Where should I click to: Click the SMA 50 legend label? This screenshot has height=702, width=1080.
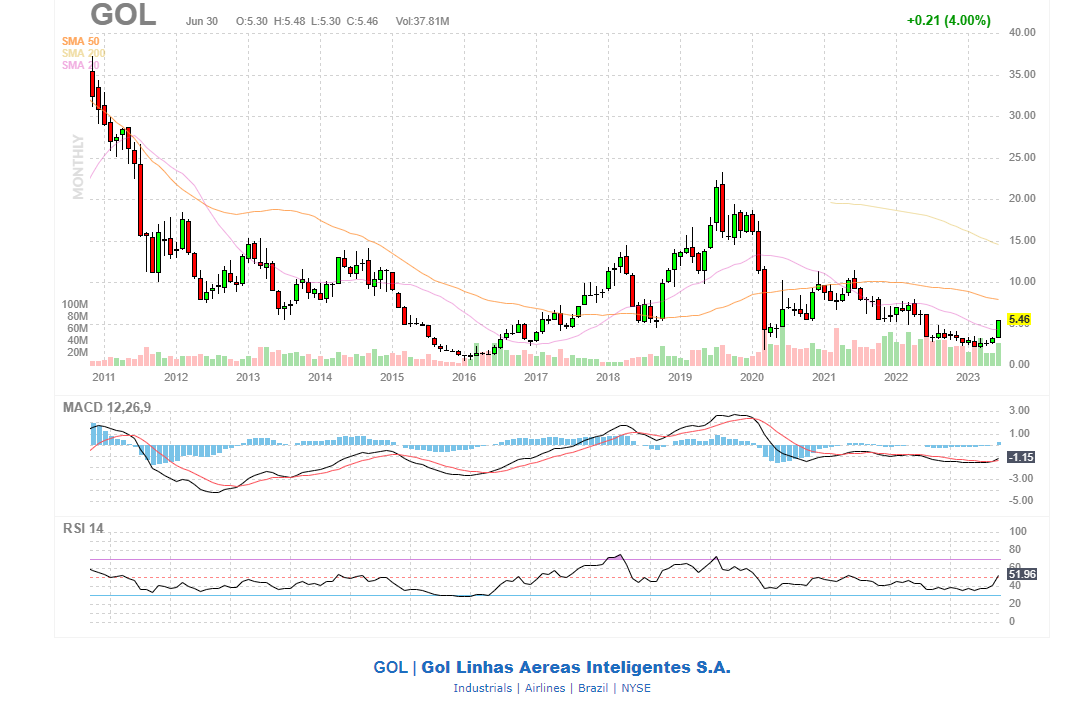point(80,41)
